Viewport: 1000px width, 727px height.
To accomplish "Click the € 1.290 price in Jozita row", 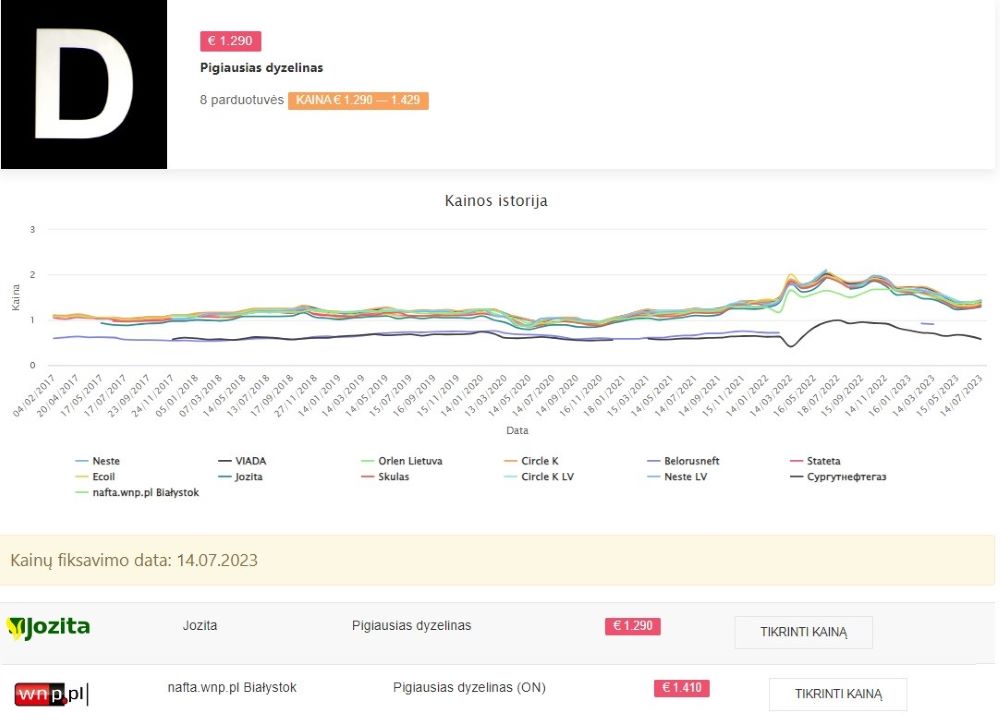I will coord(633,626).
